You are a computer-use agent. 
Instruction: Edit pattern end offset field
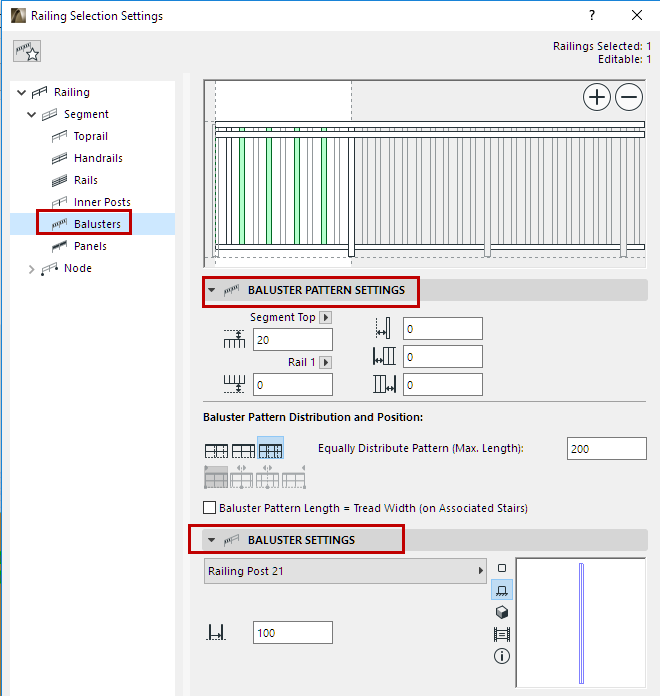pyautogui.click(x=443, y=384)
